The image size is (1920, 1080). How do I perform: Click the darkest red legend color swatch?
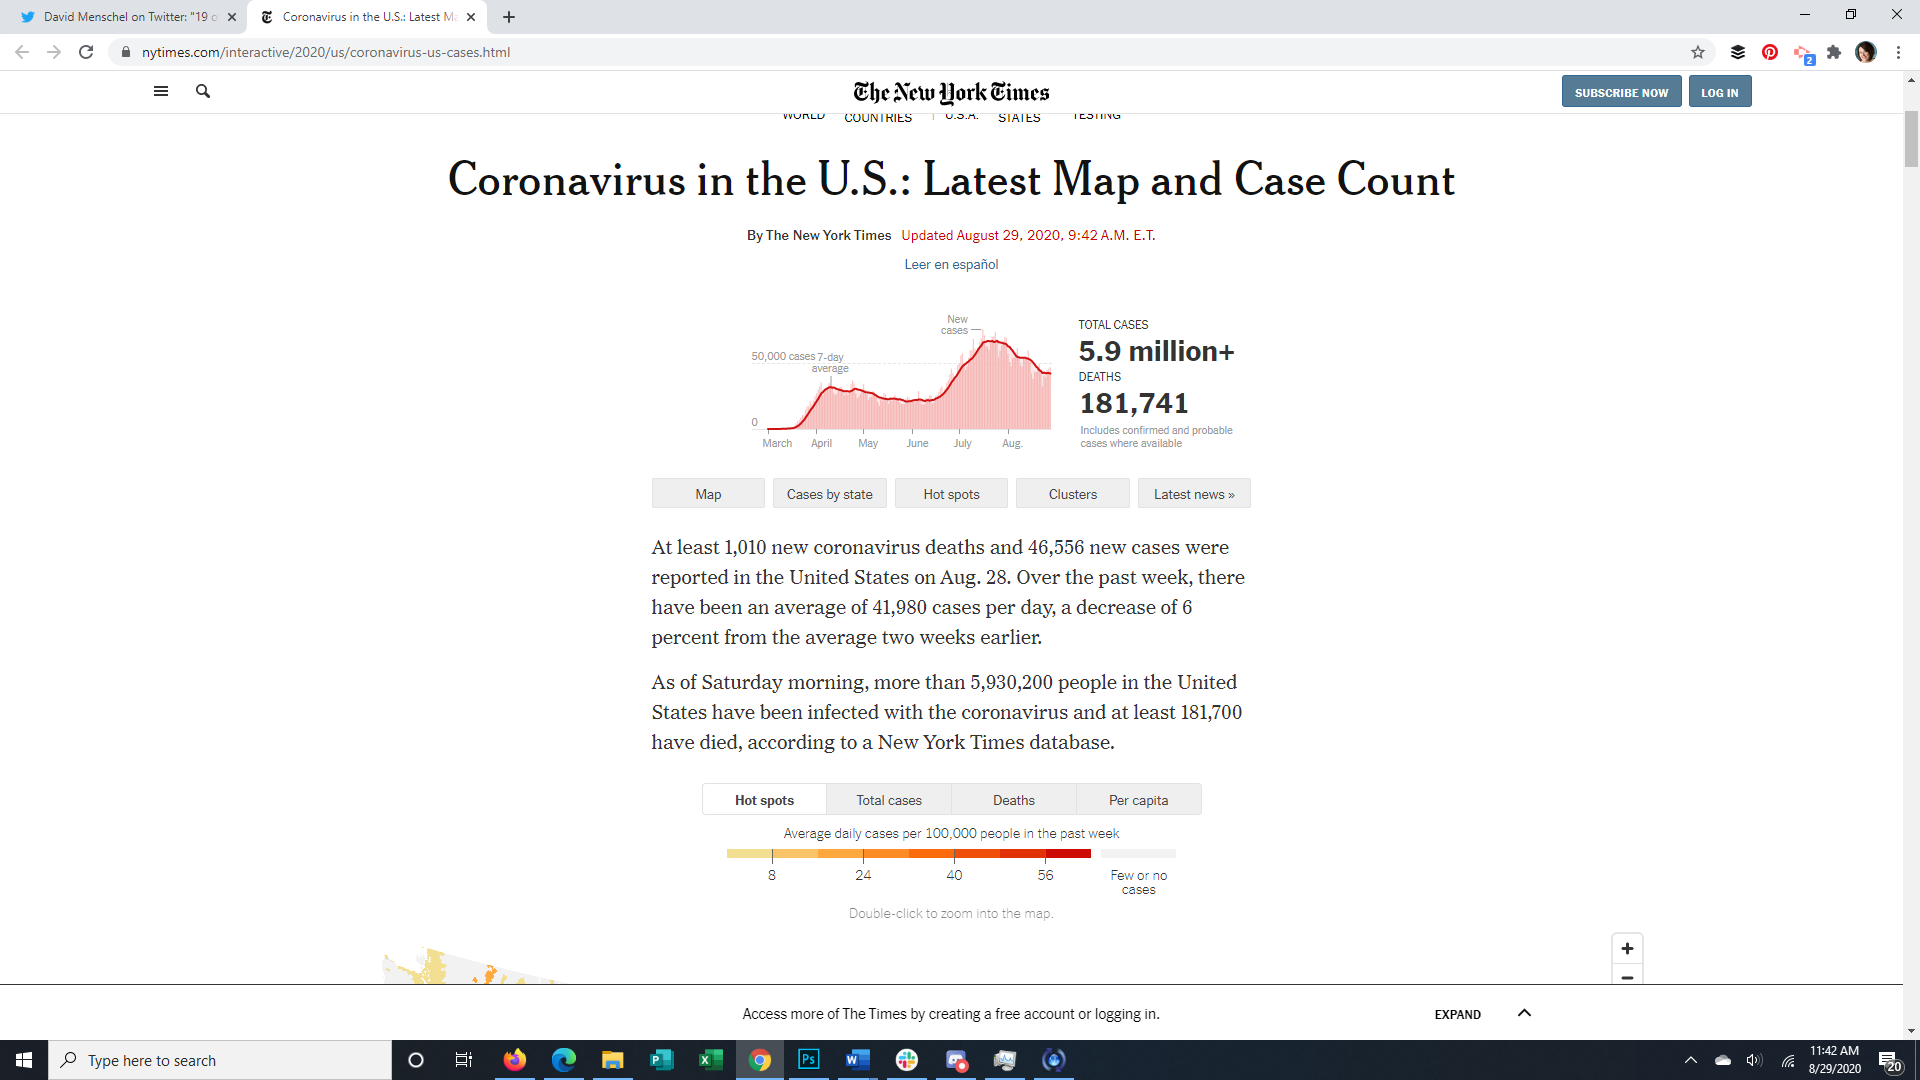(x=1067, y=854)
